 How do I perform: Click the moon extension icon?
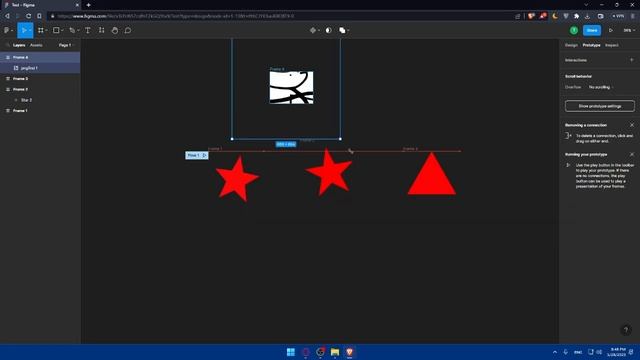tap(555, 16)
